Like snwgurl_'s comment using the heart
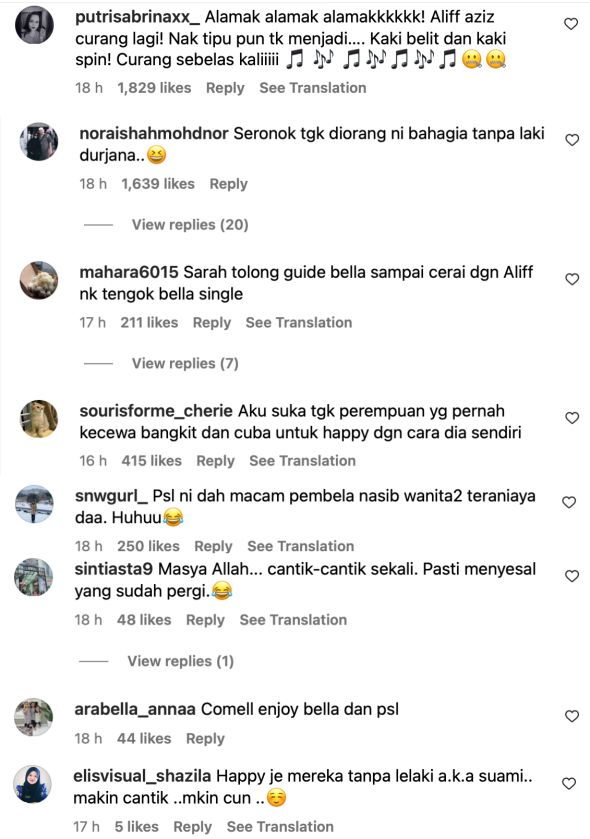This screenshot has height=839, width=590. click(569, 502)
